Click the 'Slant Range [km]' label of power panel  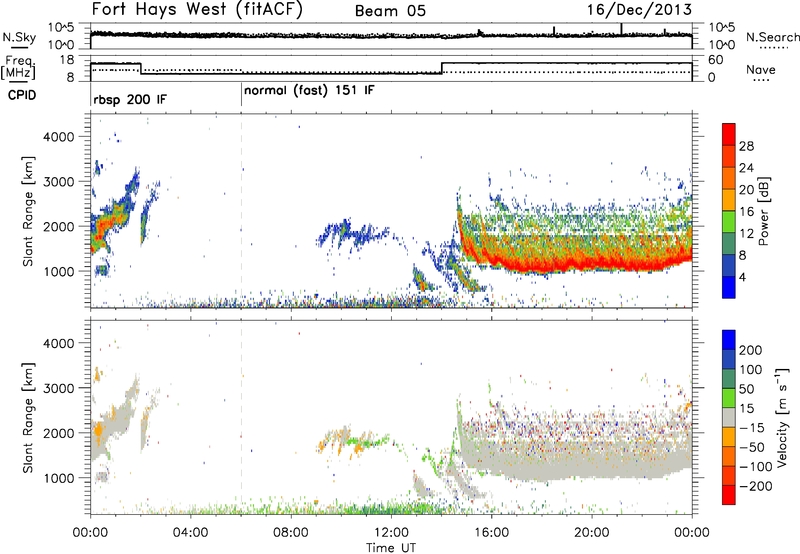pyautogui.click(x=28, y=211)
